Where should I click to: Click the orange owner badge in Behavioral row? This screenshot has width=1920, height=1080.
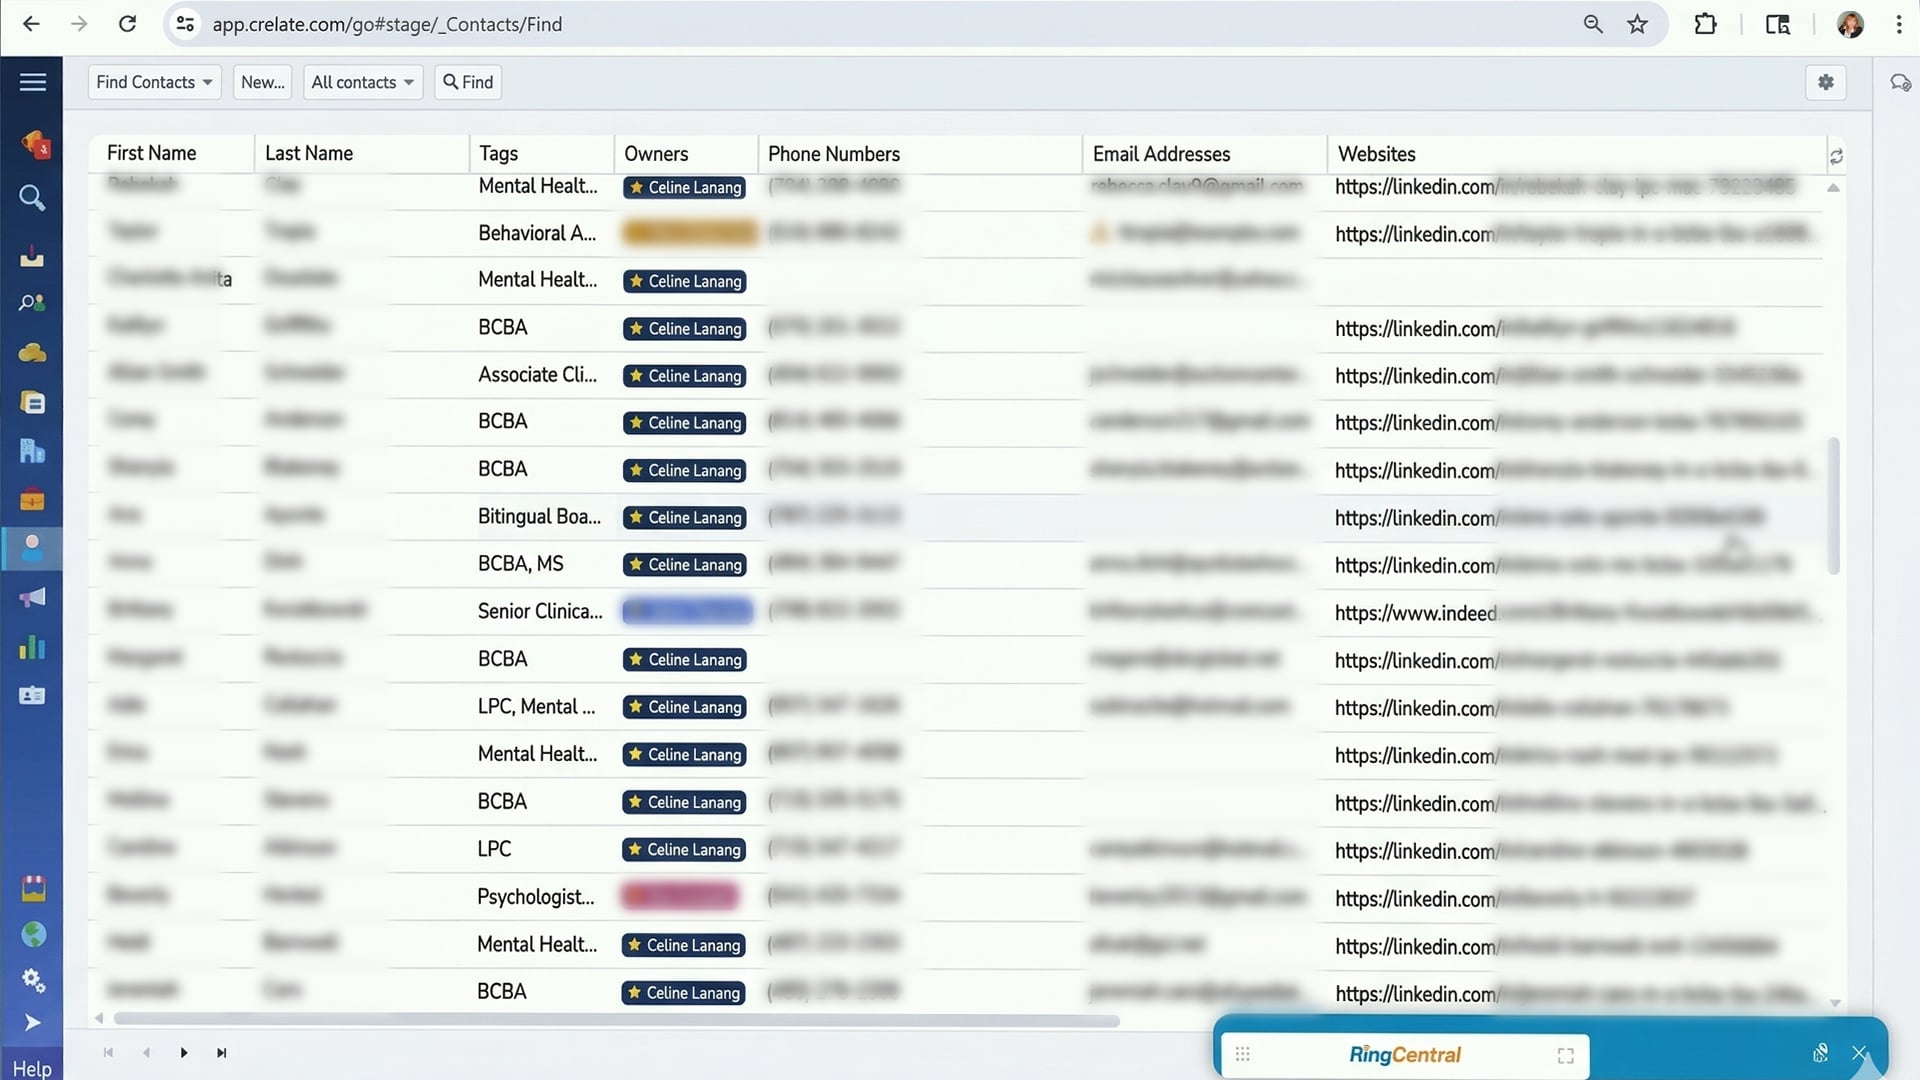click(x=689, y=234)
